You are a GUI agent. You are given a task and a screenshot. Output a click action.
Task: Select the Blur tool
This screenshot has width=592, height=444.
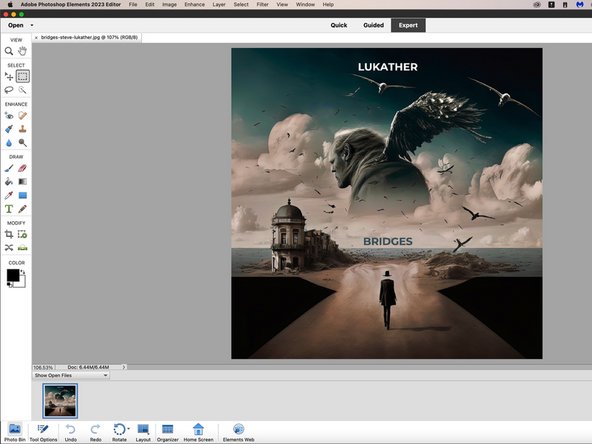click(9, 143)
